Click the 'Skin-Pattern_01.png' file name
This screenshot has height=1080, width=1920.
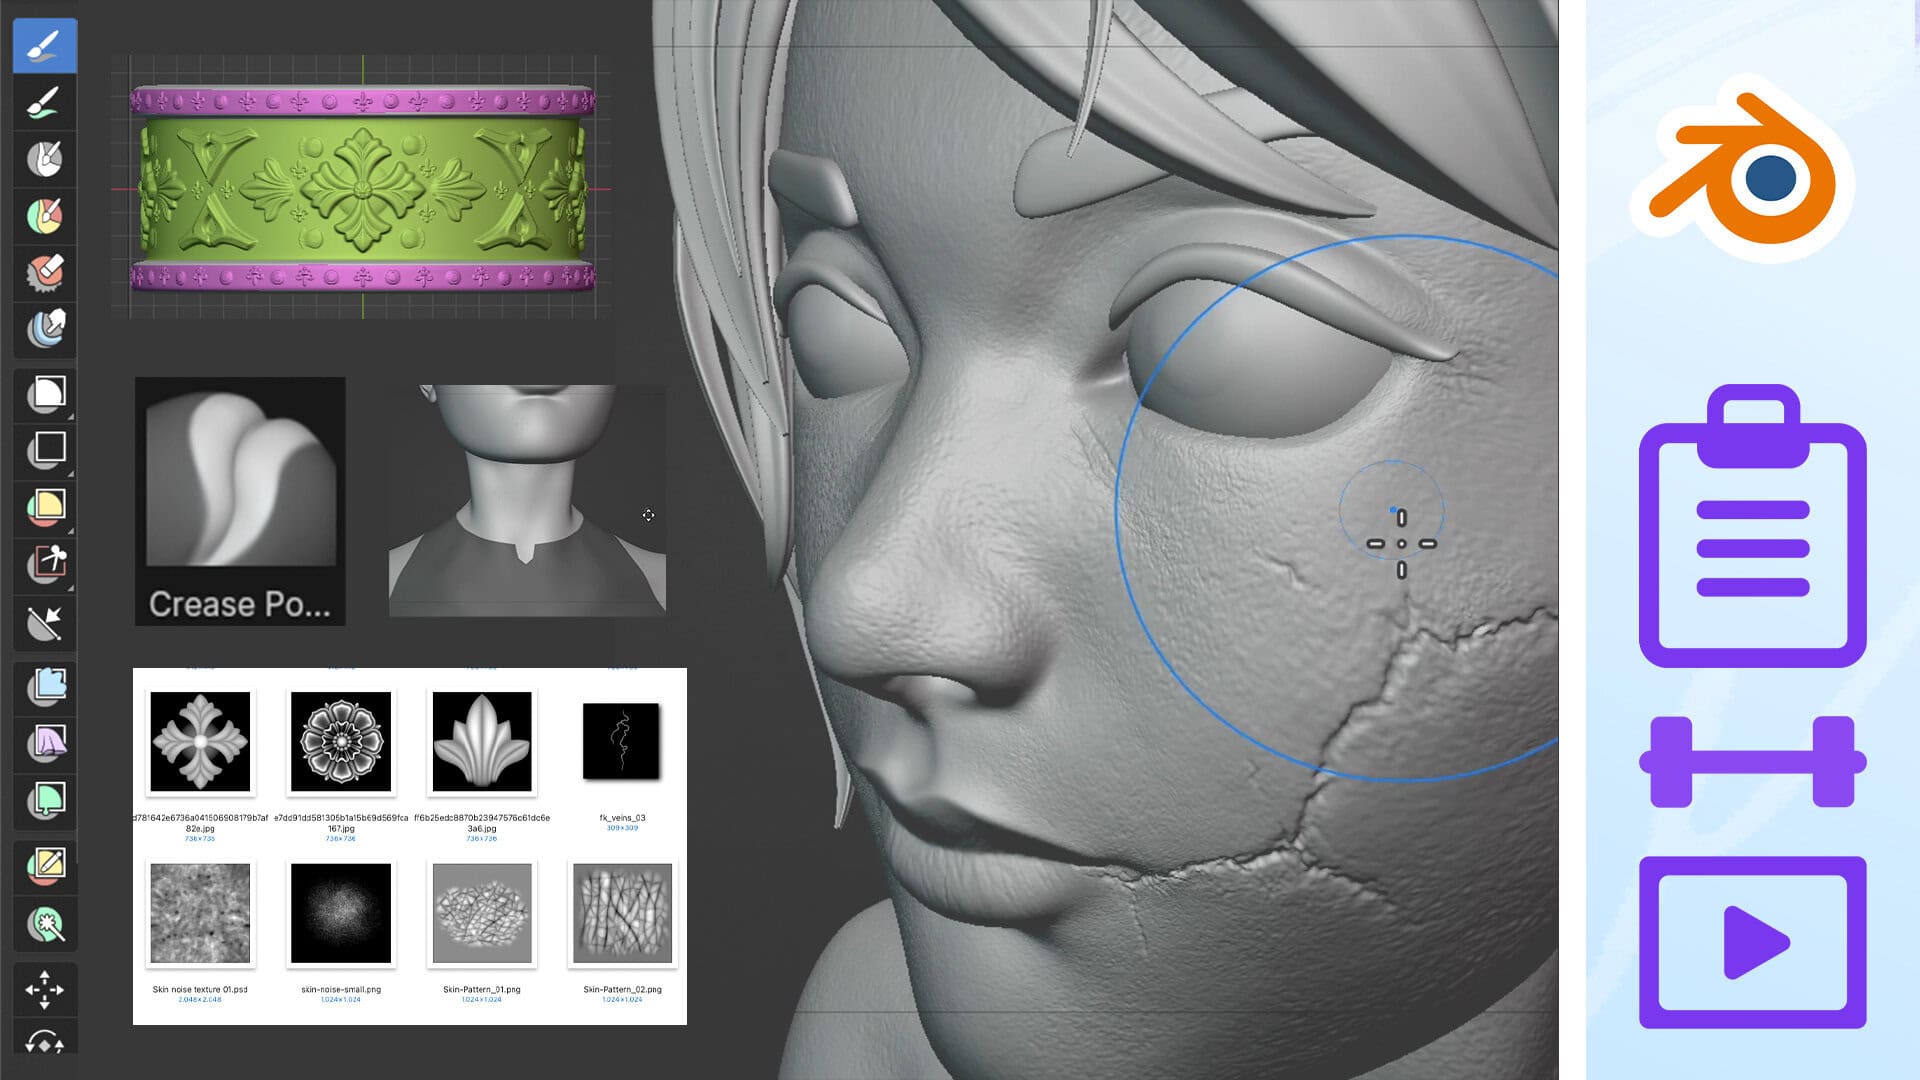(482, 990)
